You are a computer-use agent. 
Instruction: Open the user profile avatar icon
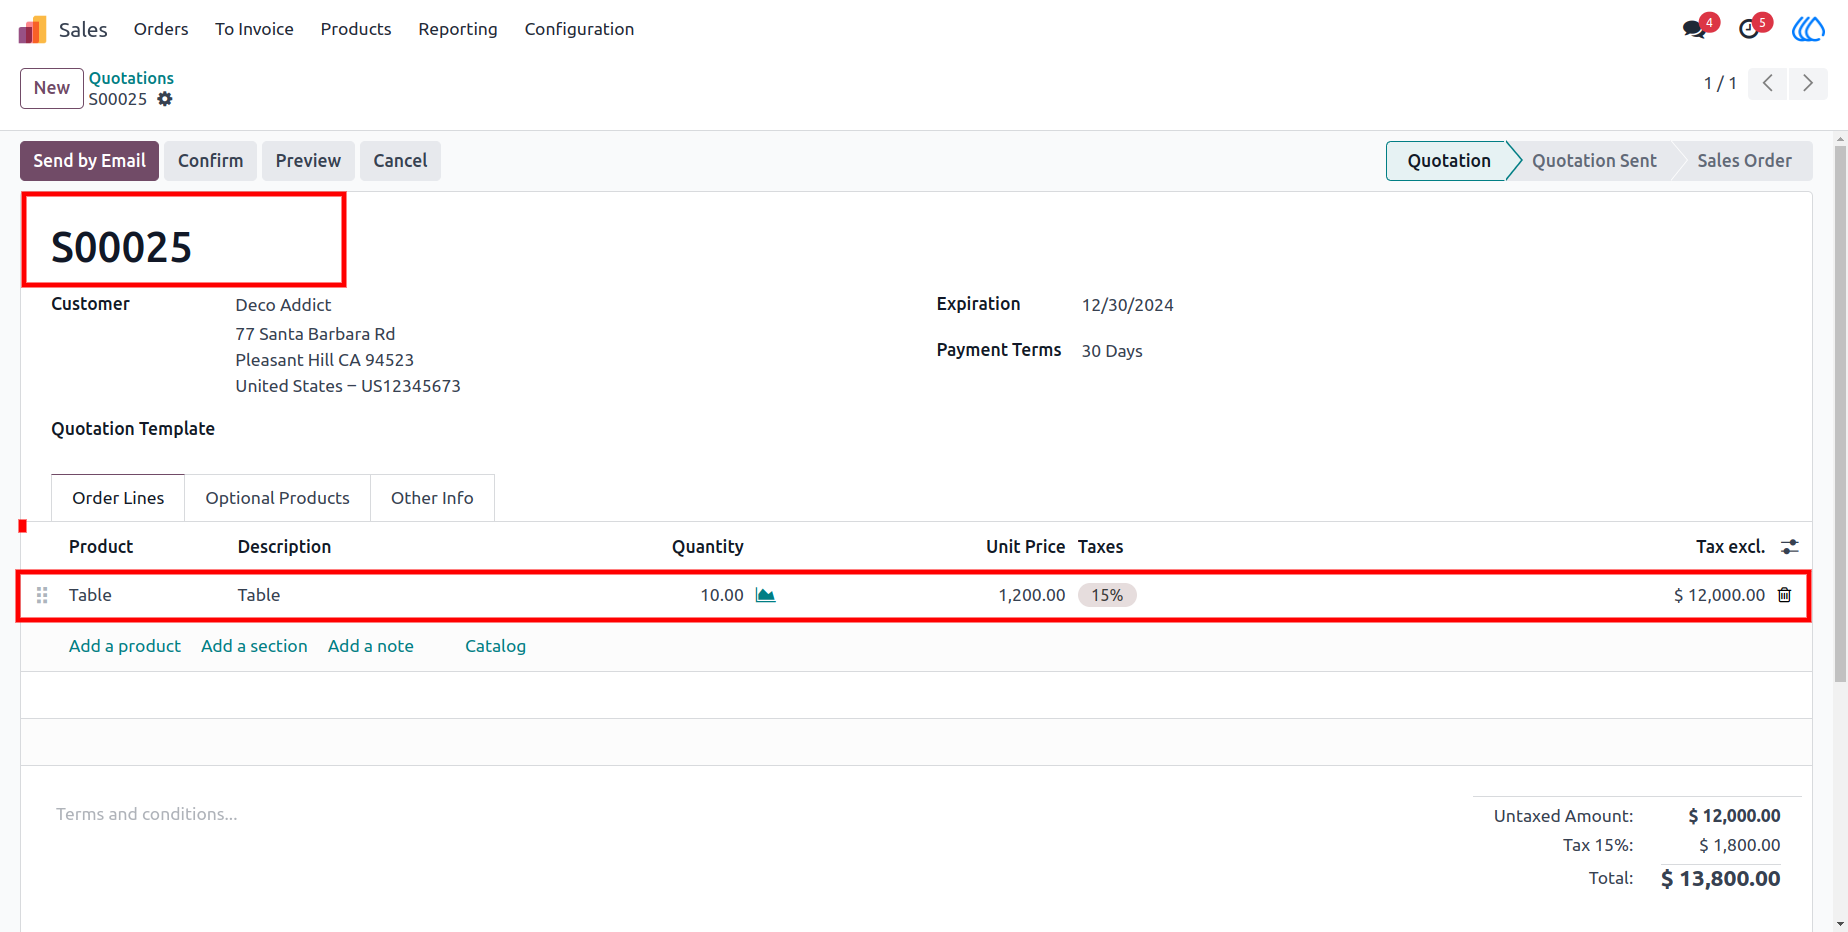pos(1808,29)
